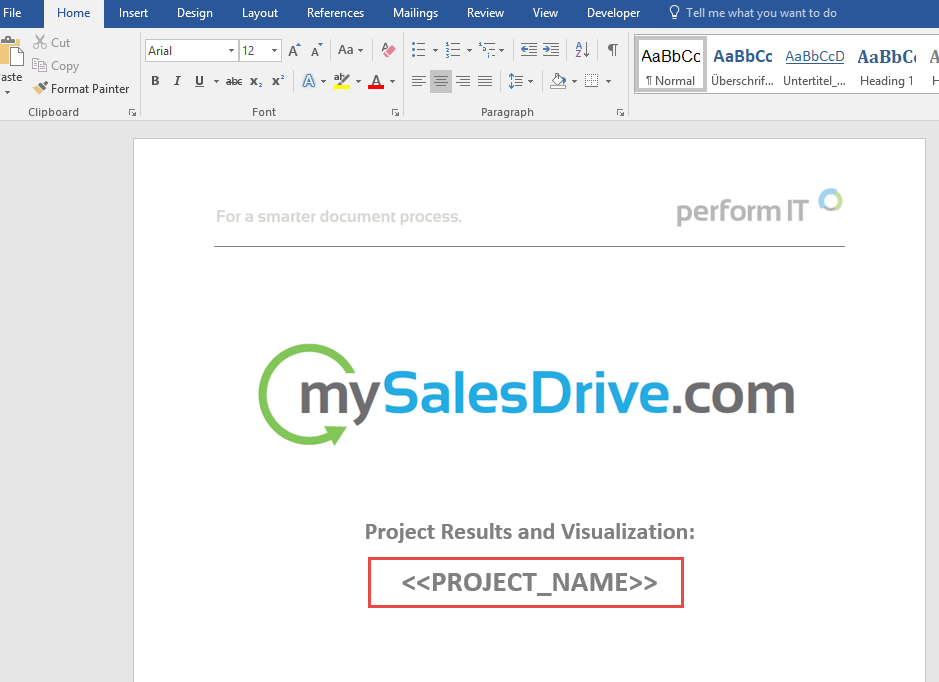Apply strikethrough formatting
Screen dimensions: 939x682
[234, 81]
